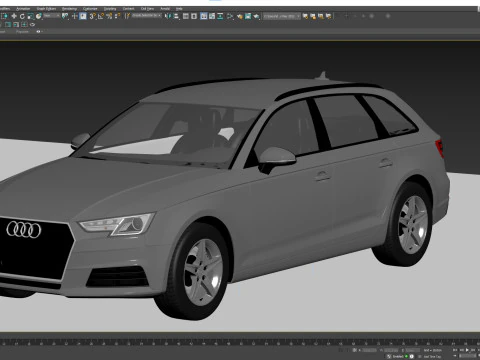Screen dimensions: 480x360
Task: Open the Help menu
Action: [x=179, y=9]
